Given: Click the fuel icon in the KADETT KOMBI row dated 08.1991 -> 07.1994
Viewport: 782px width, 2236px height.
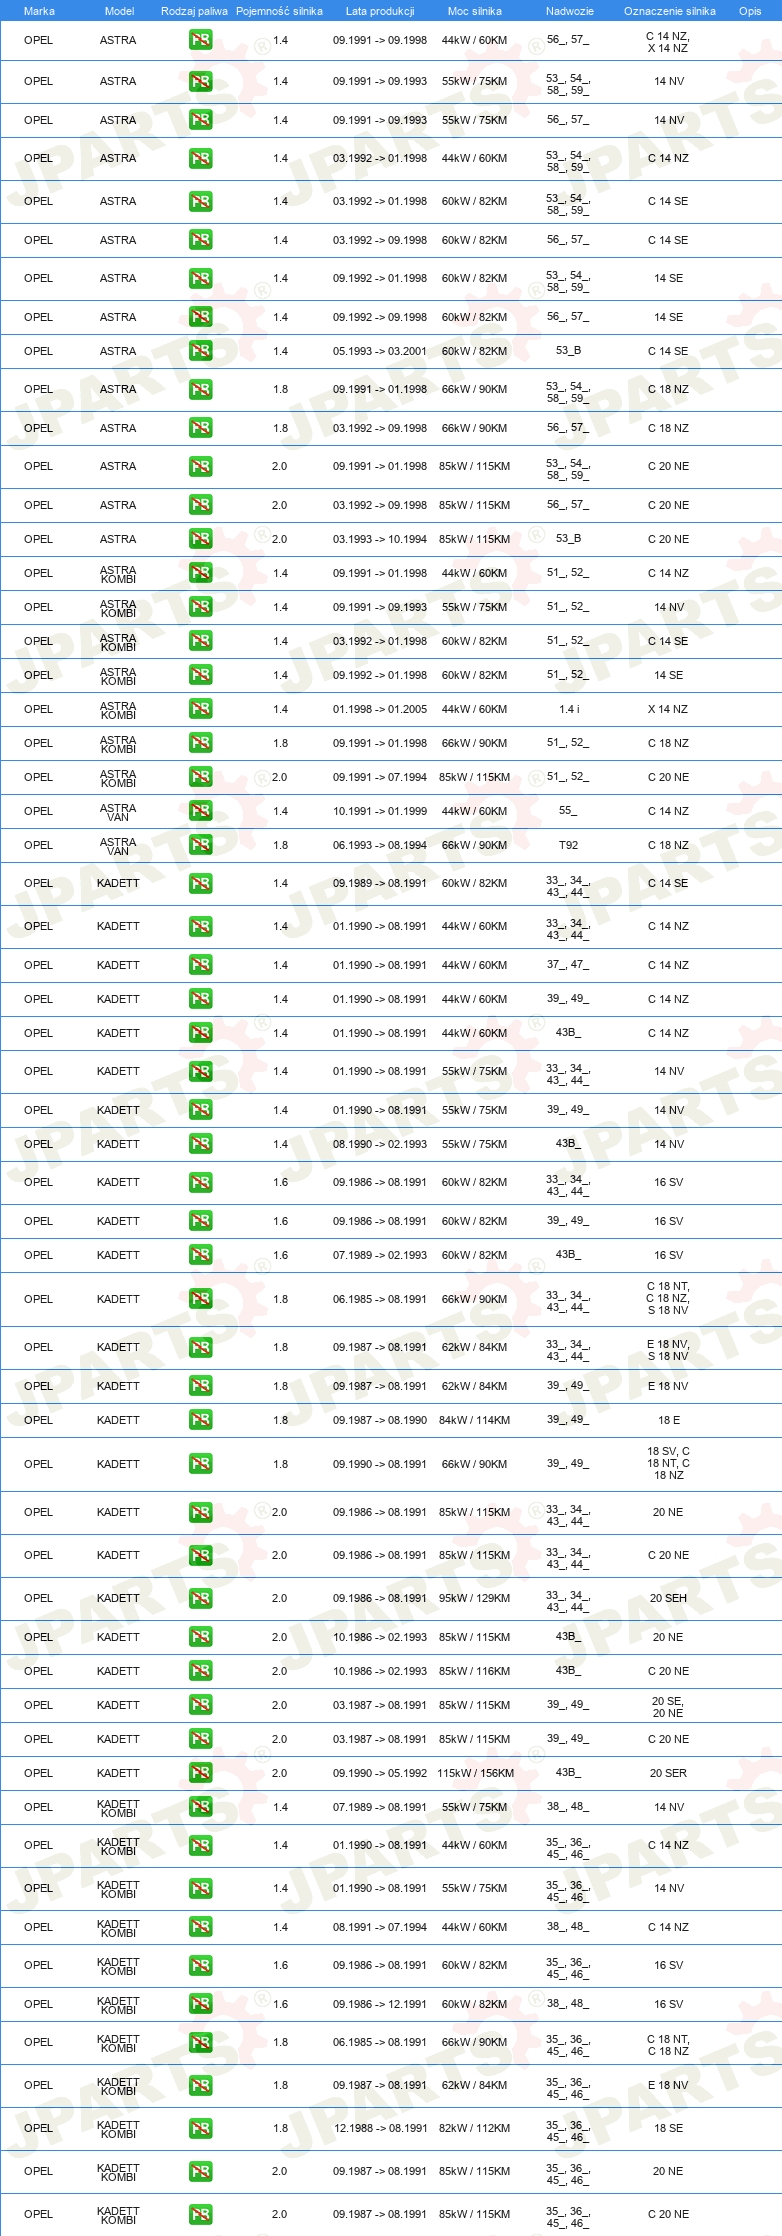Looking at the screenshot, I should tap(200, 1927).
